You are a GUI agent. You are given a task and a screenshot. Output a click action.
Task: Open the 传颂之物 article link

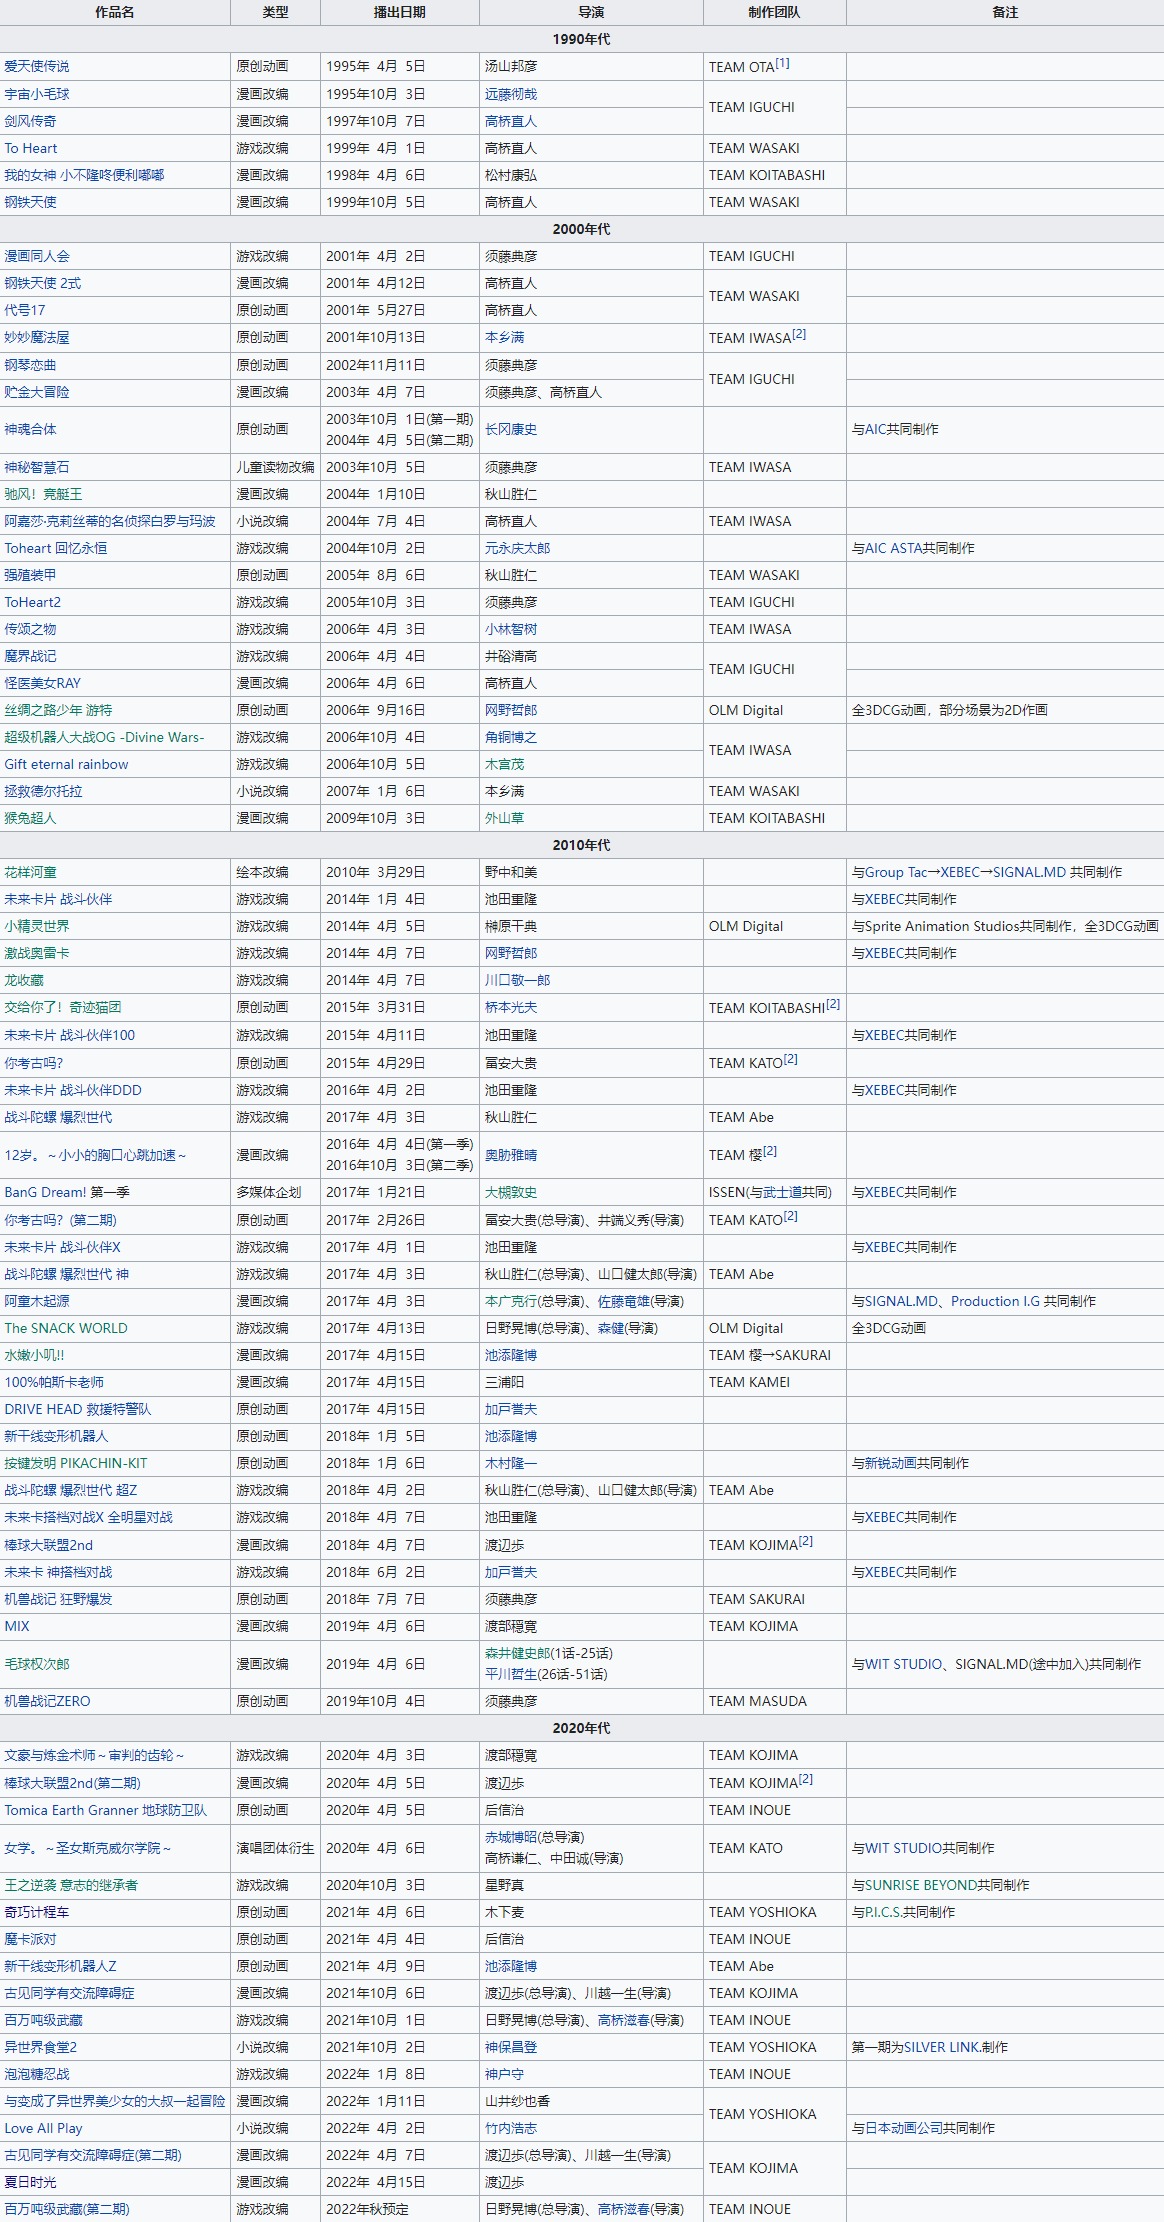pos(30,629)
